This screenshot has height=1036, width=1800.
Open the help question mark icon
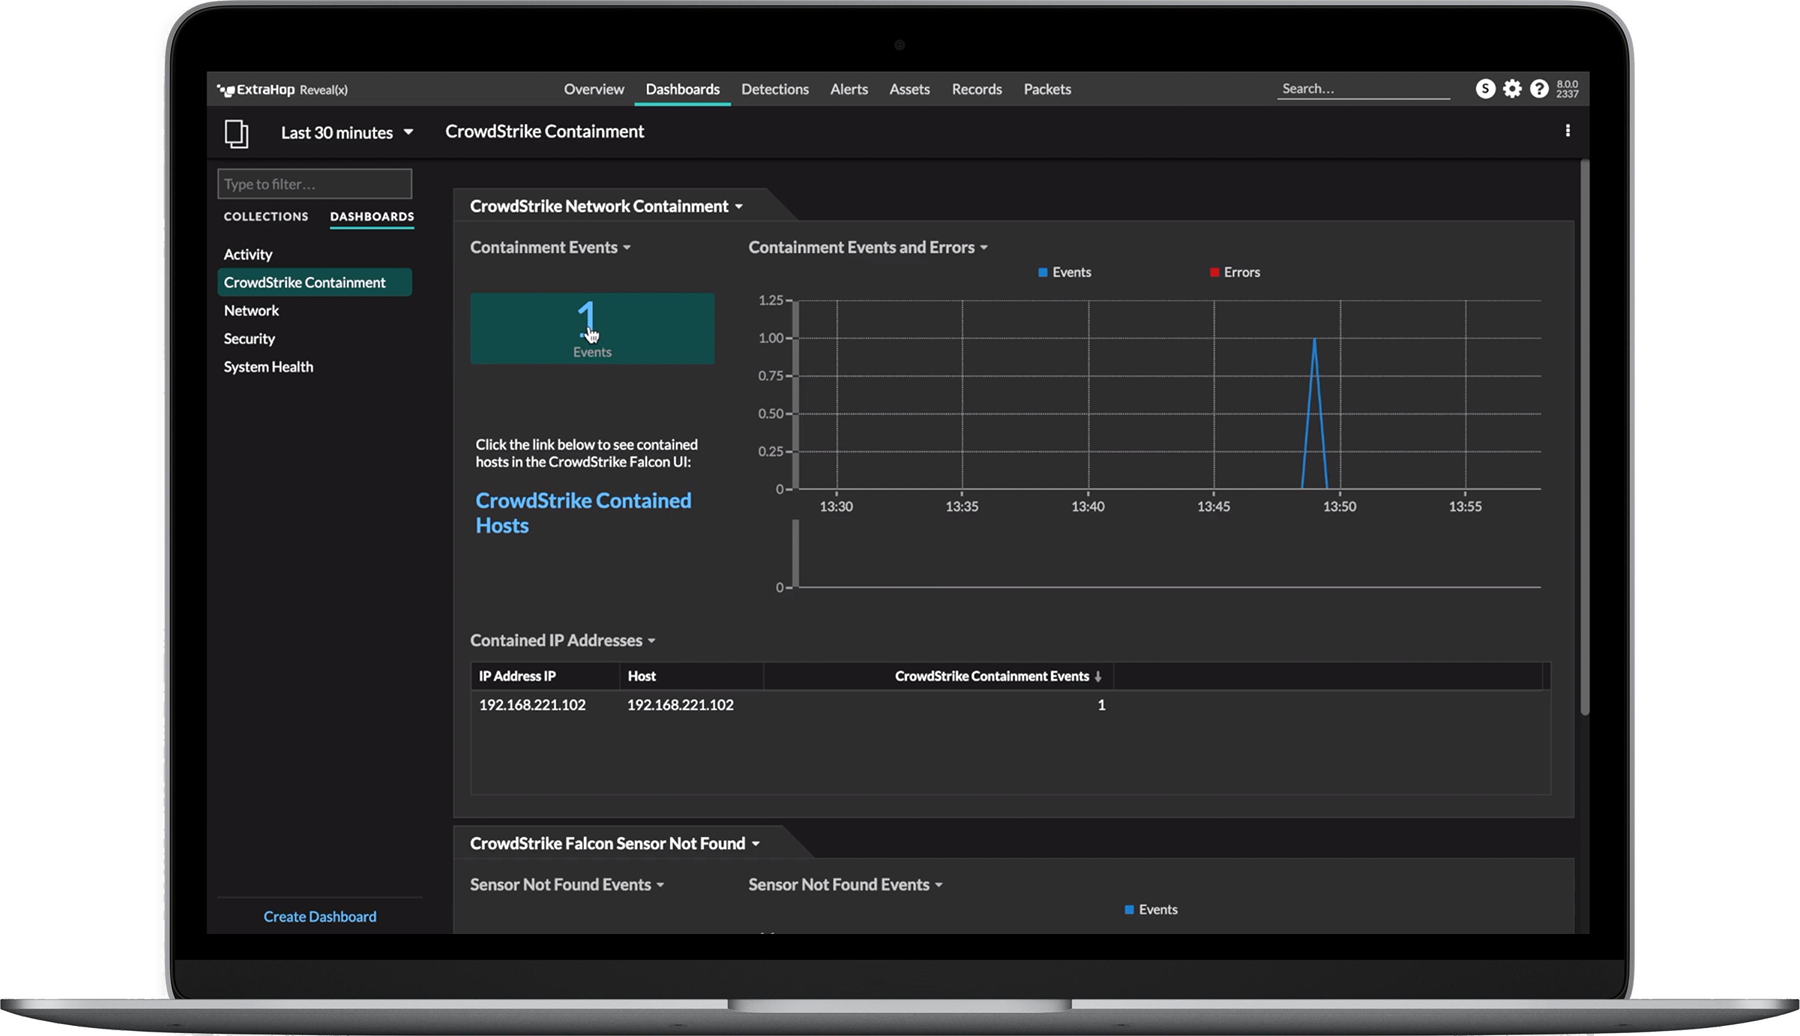click(1539, 89)
